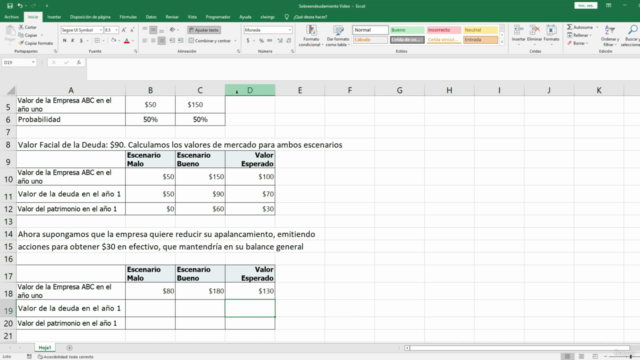Screen dimensions: 640x360
Task: Open the Archivo tab
Action: tap(11, 17)
